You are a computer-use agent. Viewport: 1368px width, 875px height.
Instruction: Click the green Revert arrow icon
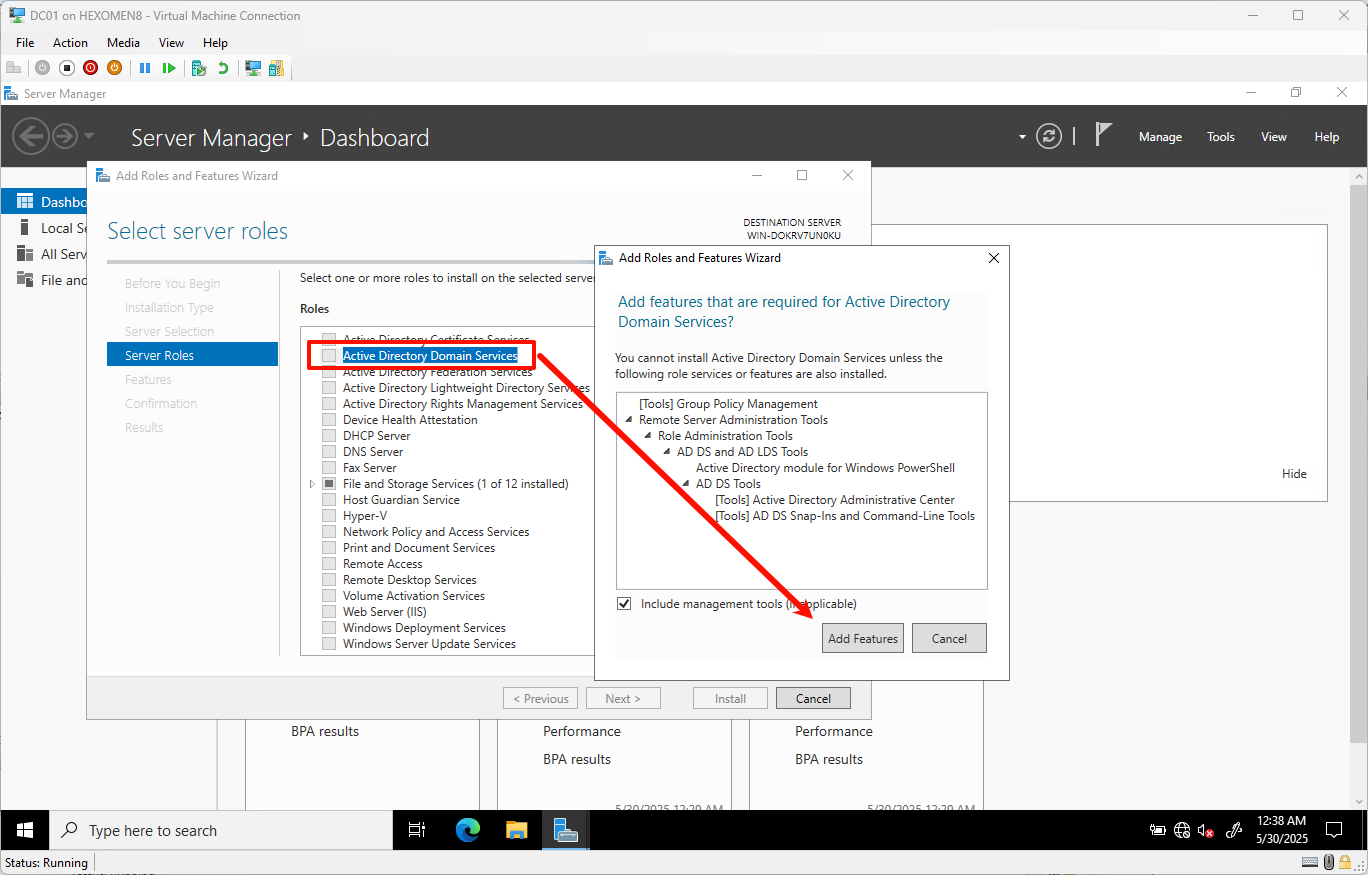223,68
